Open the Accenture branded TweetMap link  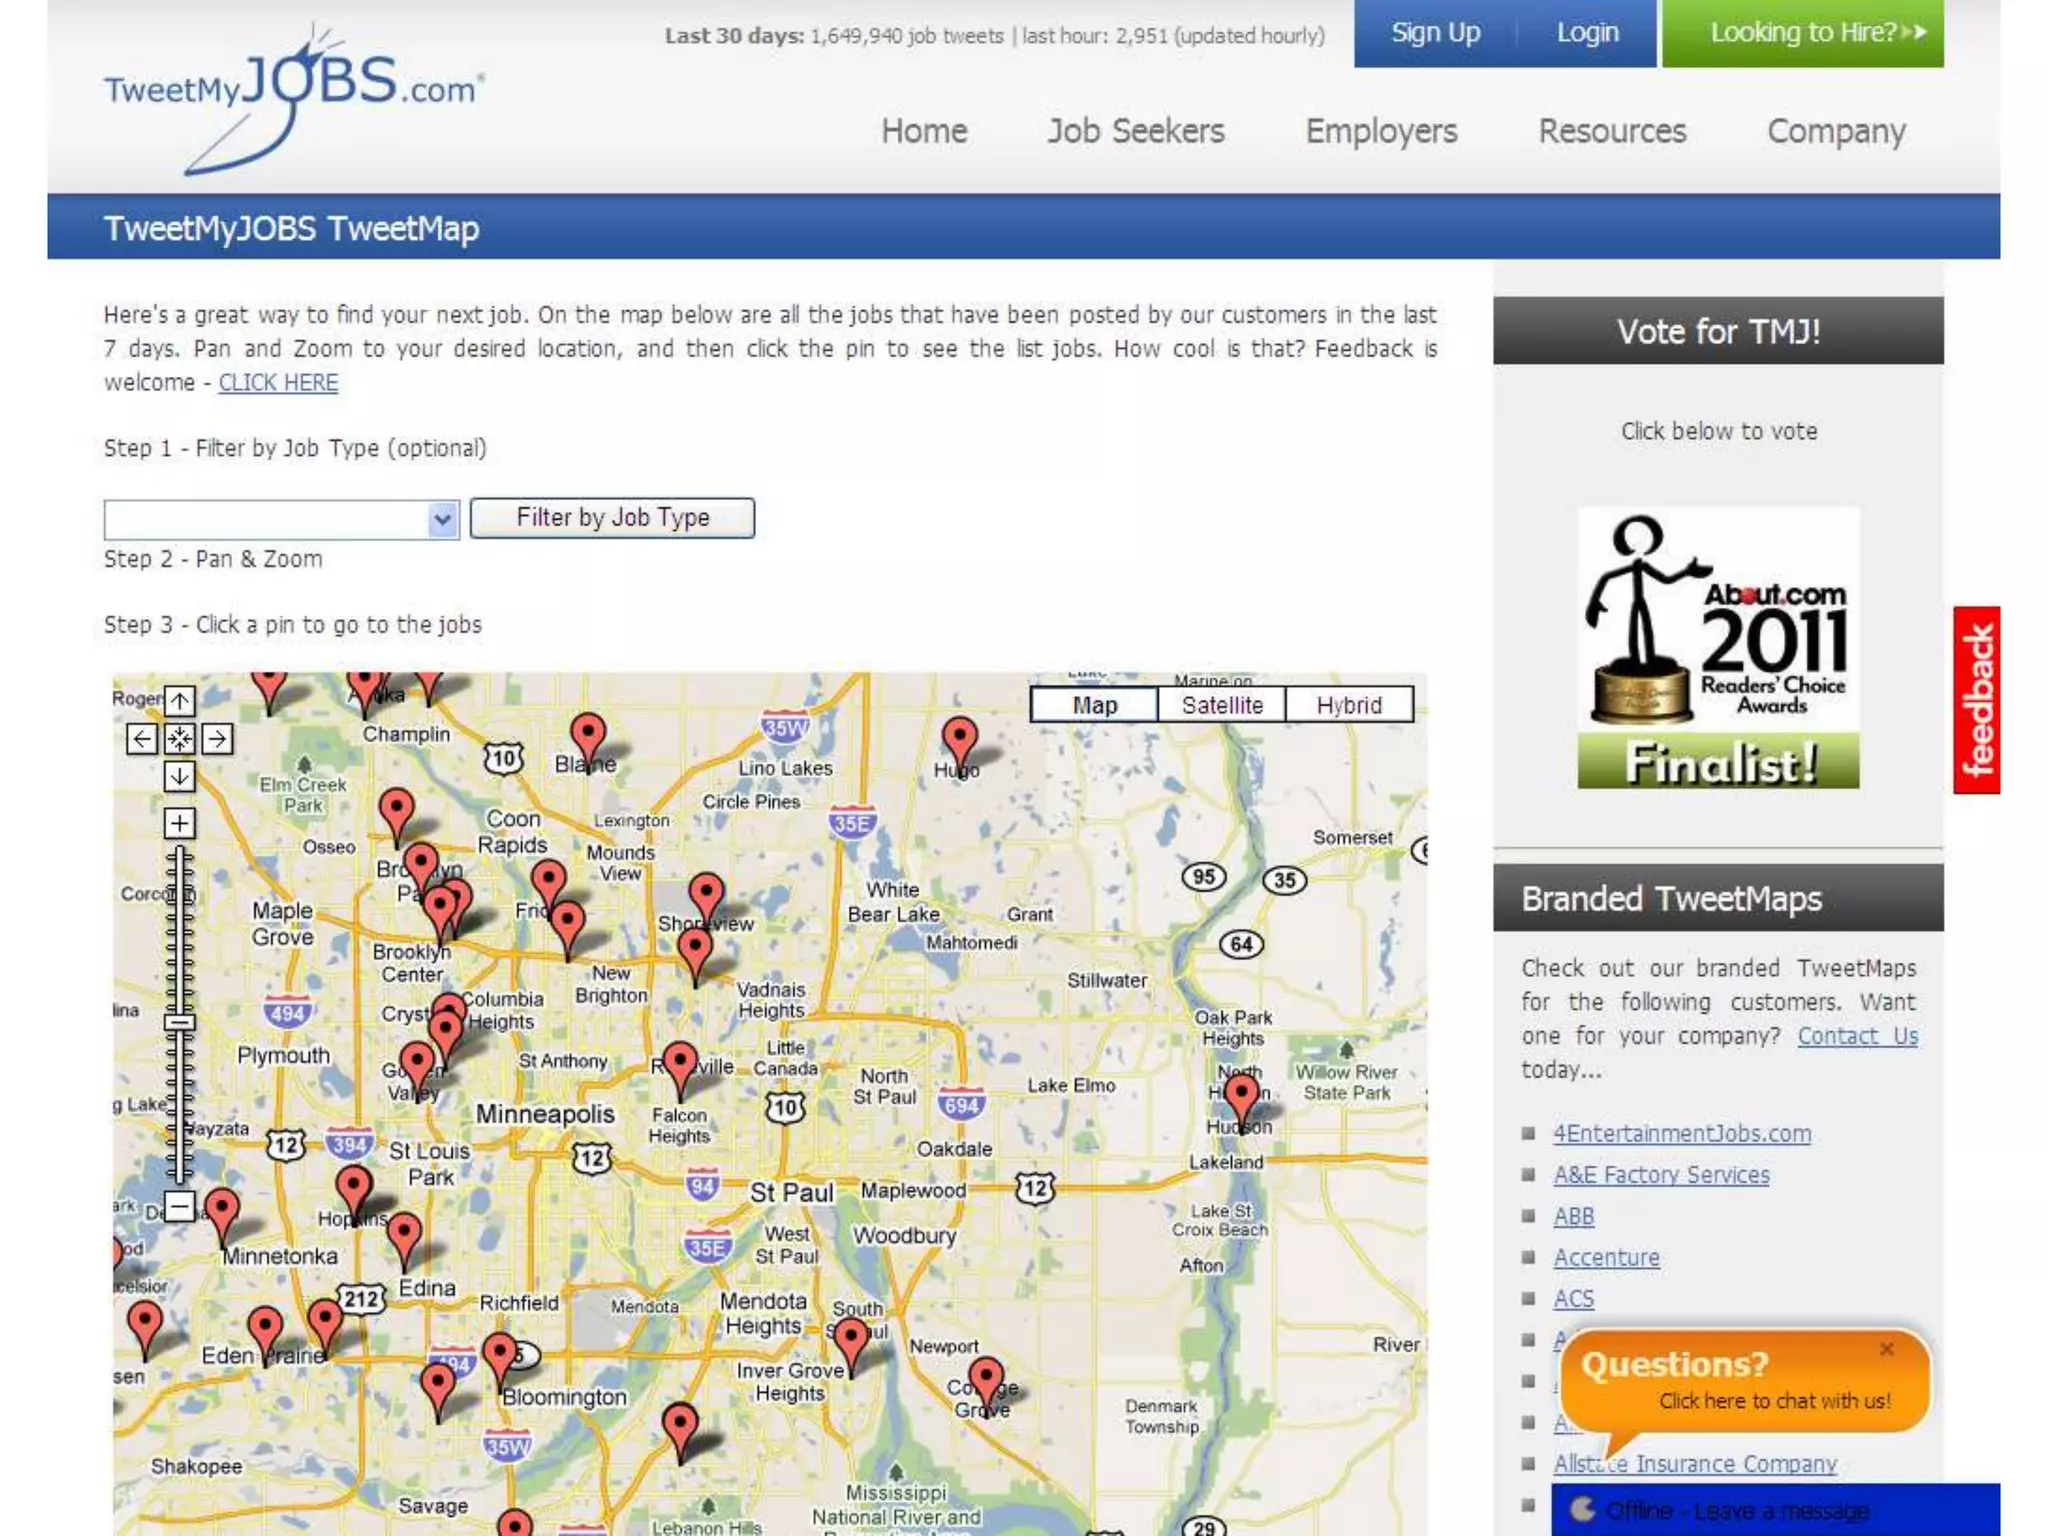(1606, 1258)
